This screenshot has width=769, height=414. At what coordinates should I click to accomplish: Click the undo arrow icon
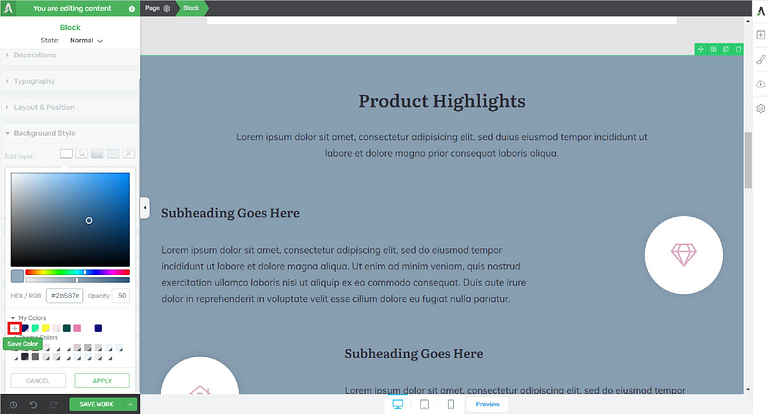tap(34, 404)
